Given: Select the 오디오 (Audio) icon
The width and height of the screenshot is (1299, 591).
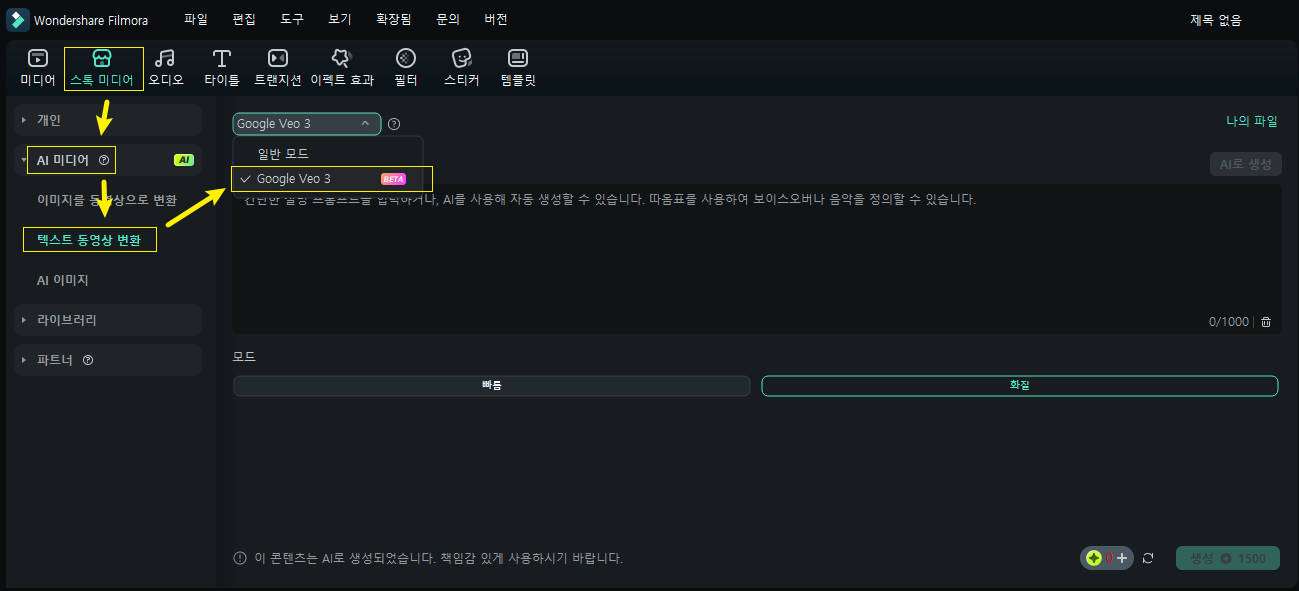Looking at the screenshot, I should pos(165,59).
